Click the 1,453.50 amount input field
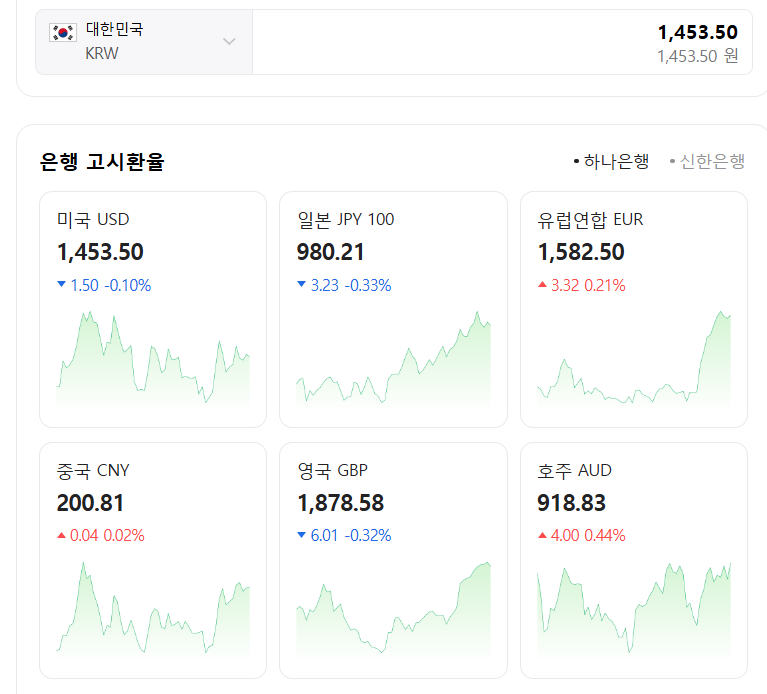Viewport: 767px width, 694px height. (502, 42)
